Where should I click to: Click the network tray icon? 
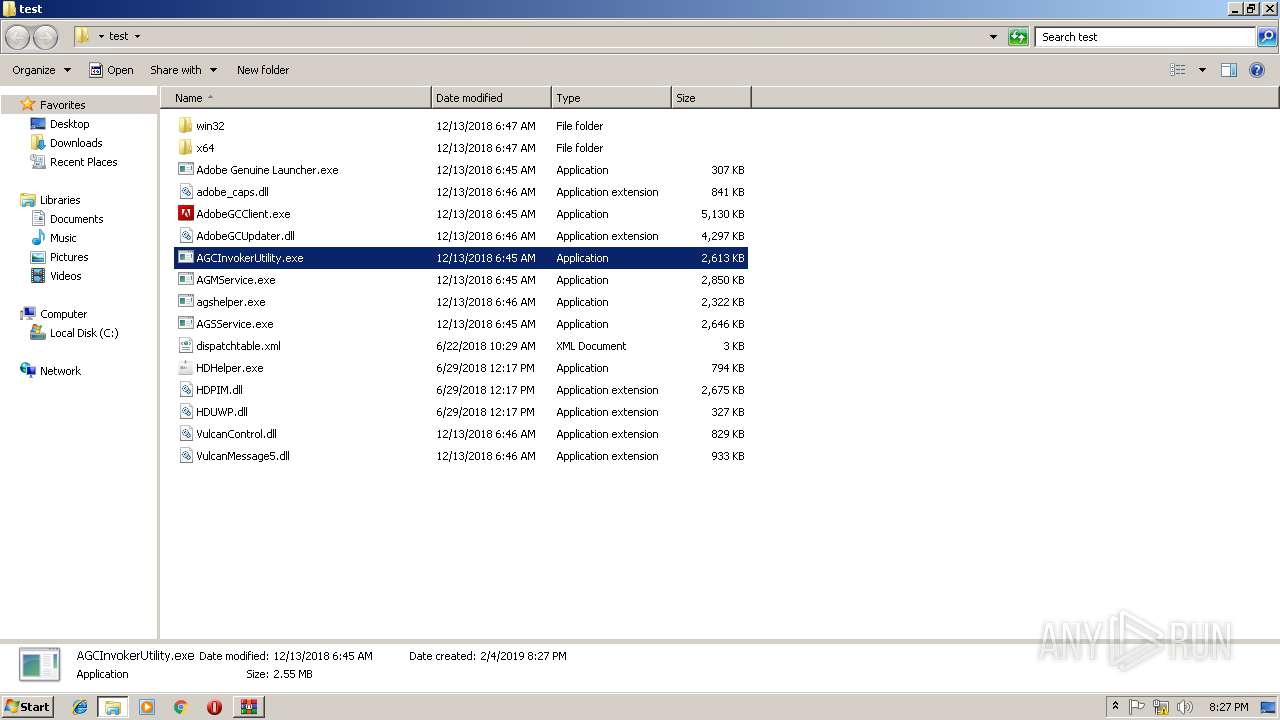click(1161, 707)
